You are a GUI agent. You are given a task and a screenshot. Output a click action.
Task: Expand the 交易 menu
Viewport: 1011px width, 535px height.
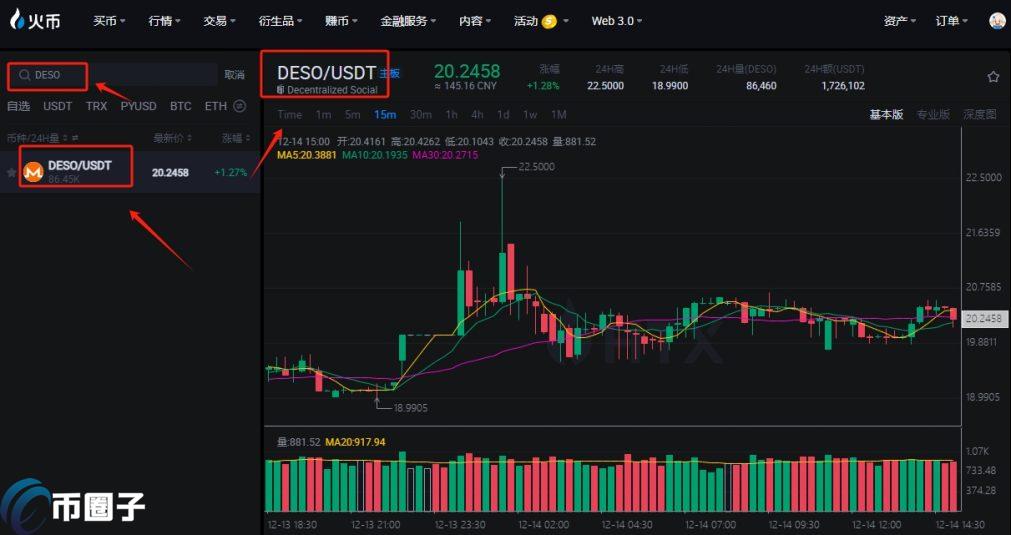coord(219,21)
